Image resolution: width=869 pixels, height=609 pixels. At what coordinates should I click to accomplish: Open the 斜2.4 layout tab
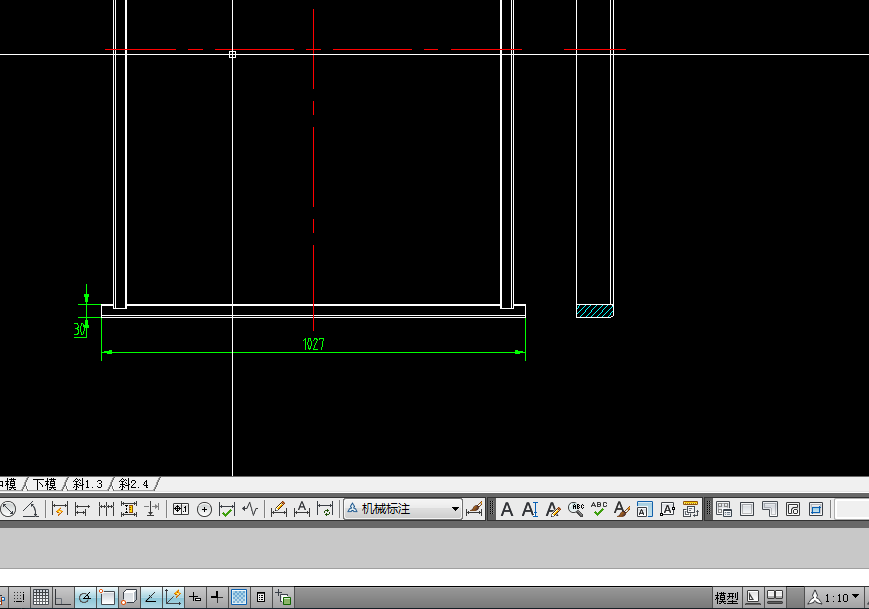(133, 484)
